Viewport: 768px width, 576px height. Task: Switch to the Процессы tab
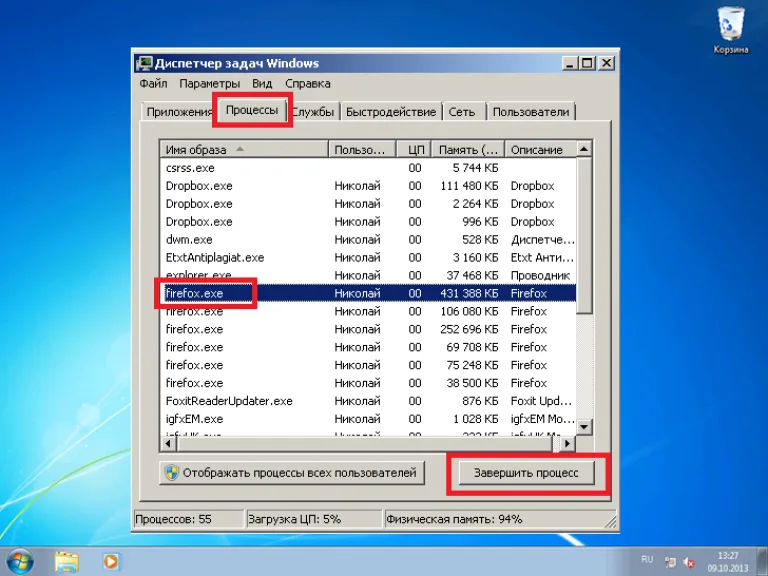click(x=252, y=110)
